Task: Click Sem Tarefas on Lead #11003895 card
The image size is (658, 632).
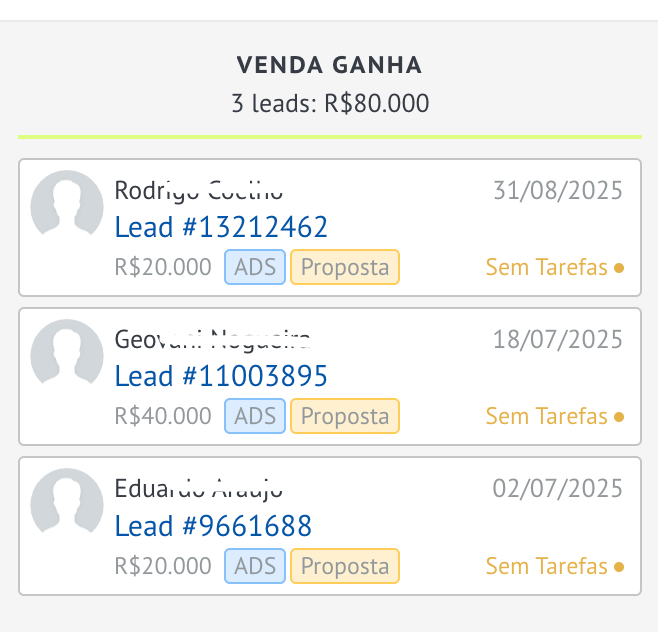Action: click(547, 416)
